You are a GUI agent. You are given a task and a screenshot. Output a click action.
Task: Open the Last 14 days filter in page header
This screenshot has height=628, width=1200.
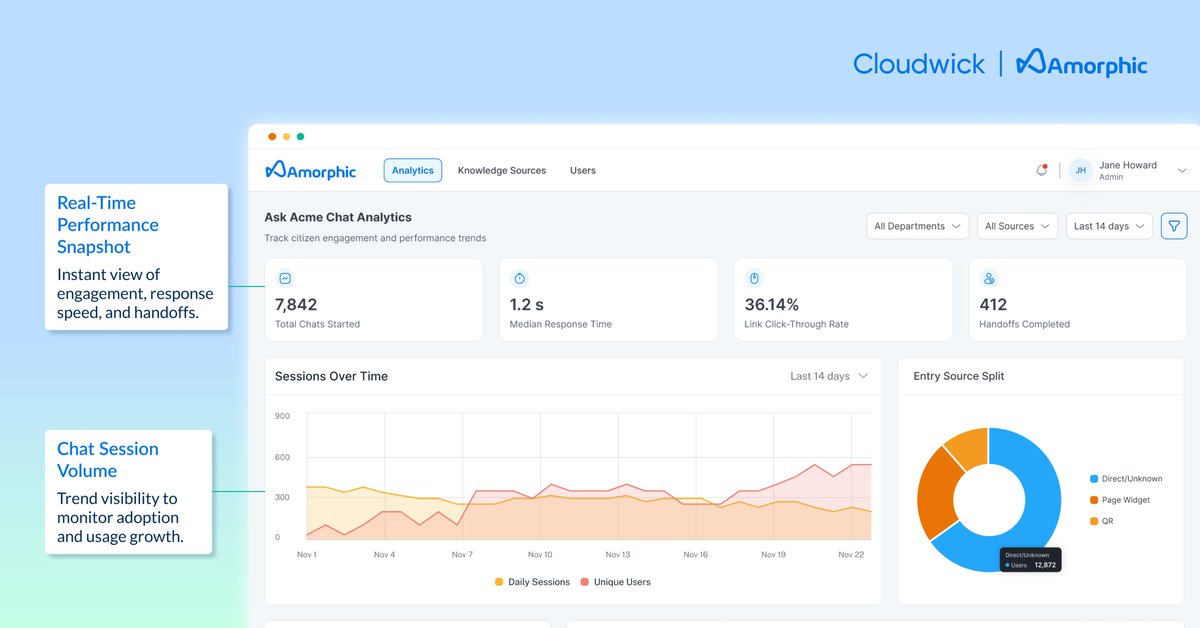pos(1109,226)
